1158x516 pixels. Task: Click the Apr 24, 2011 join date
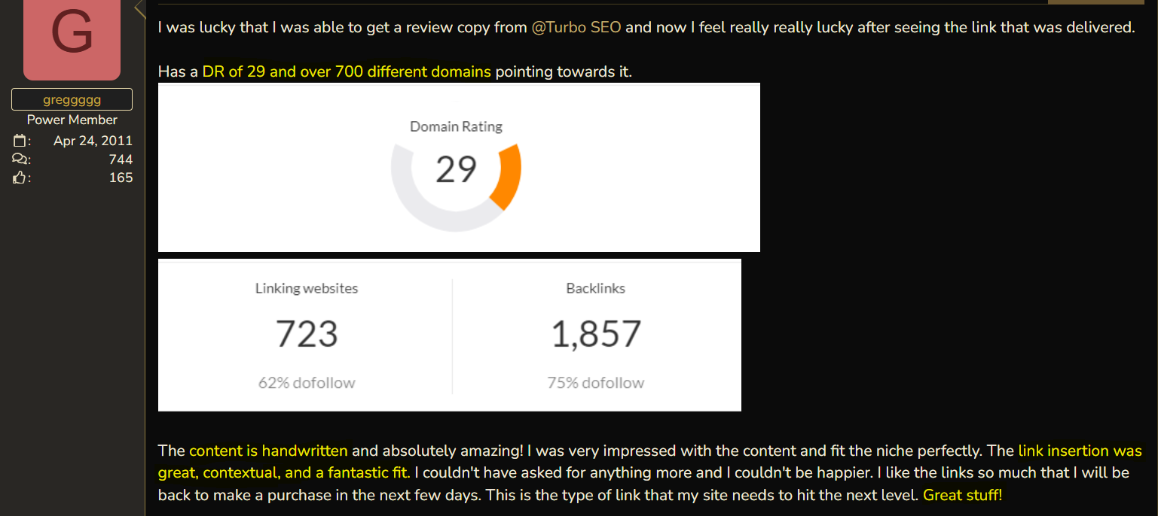[92, 141]
